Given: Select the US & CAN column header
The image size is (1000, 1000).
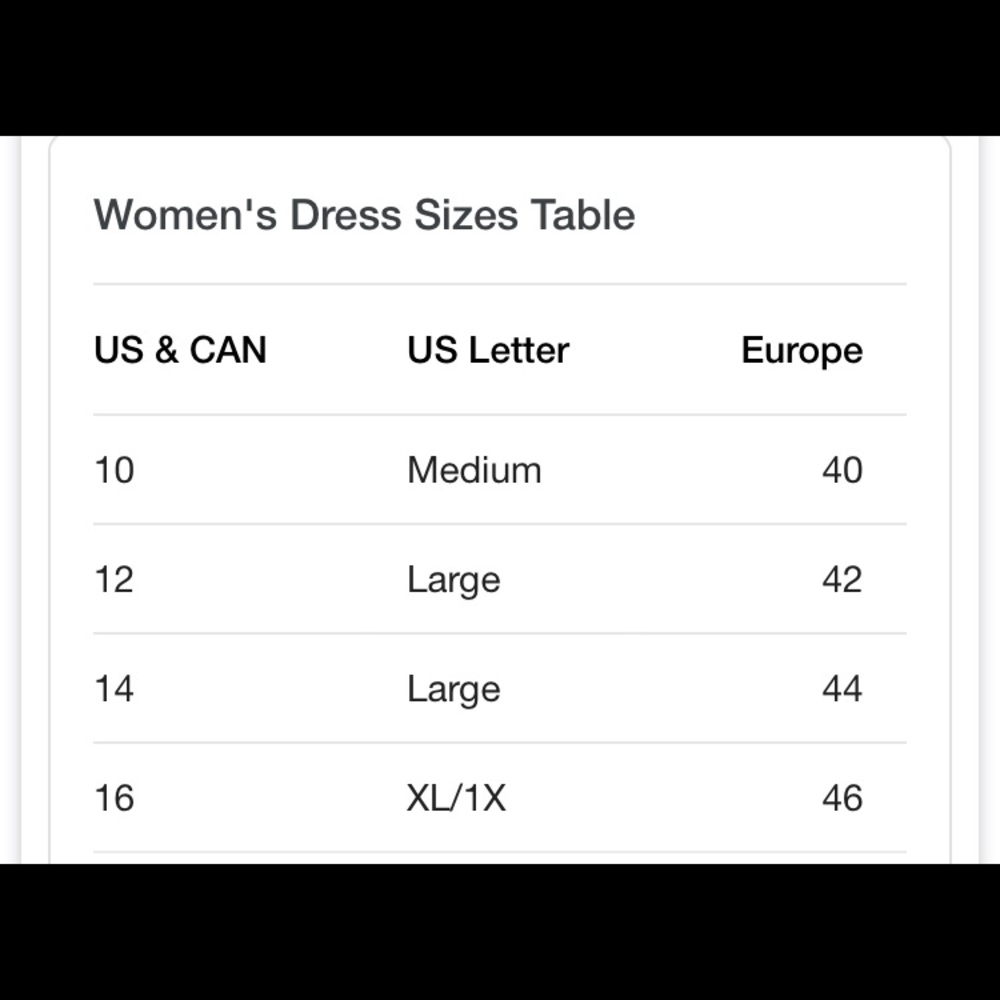Looking at the screenshot, I should 180,350.
